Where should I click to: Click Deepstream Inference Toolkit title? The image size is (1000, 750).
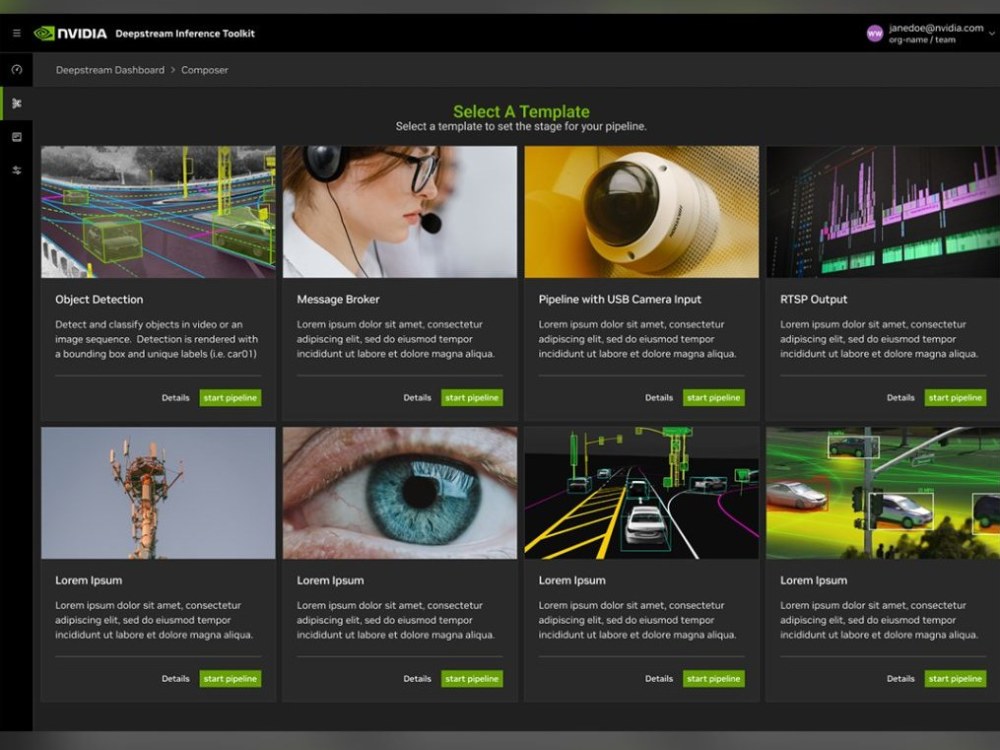185,33
